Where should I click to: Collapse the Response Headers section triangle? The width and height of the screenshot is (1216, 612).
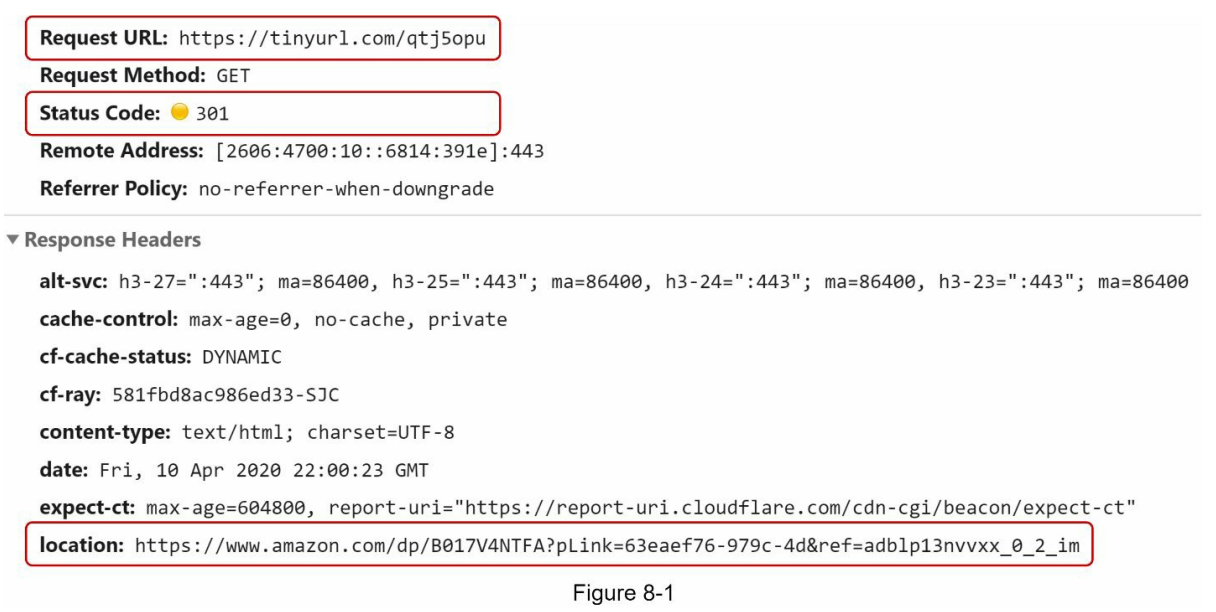click(13, 241)
